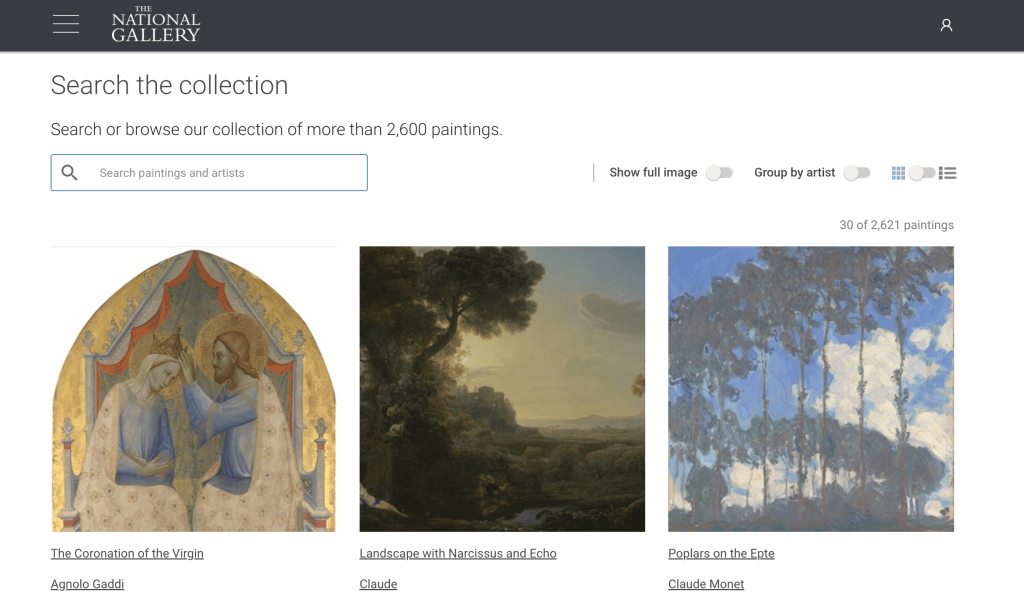
Task: Click the magnifying glass search icon
Action: click(x=69, y=173)
